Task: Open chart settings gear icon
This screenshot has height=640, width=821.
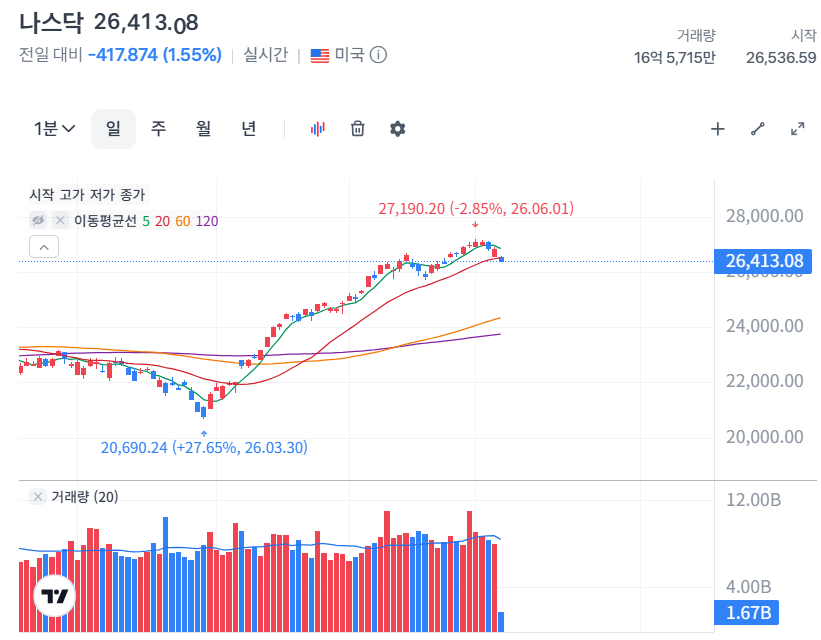Action: coord(397,129)
